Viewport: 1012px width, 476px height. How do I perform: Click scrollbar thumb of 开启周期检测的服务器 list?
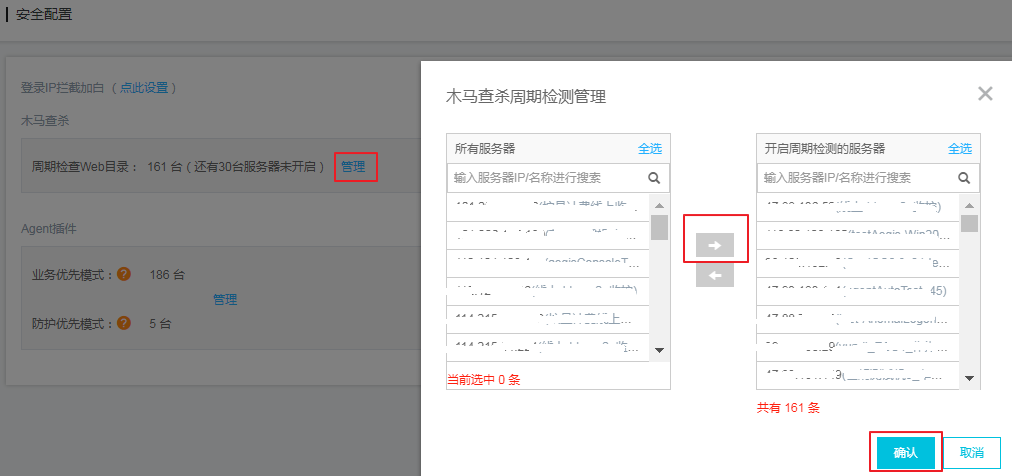(969, 223)
